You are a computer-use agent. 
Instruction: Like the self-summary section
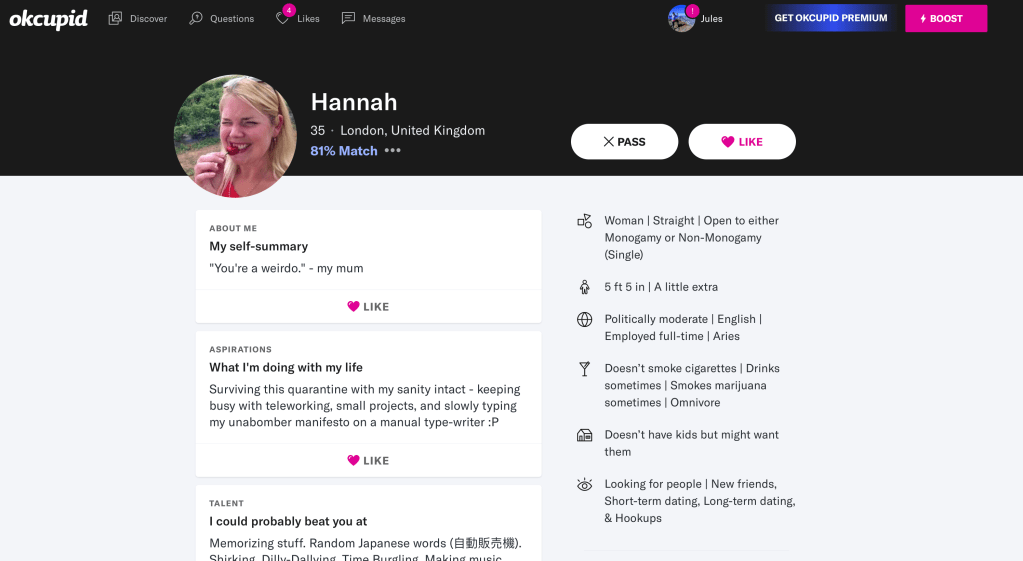coord(369,307)
